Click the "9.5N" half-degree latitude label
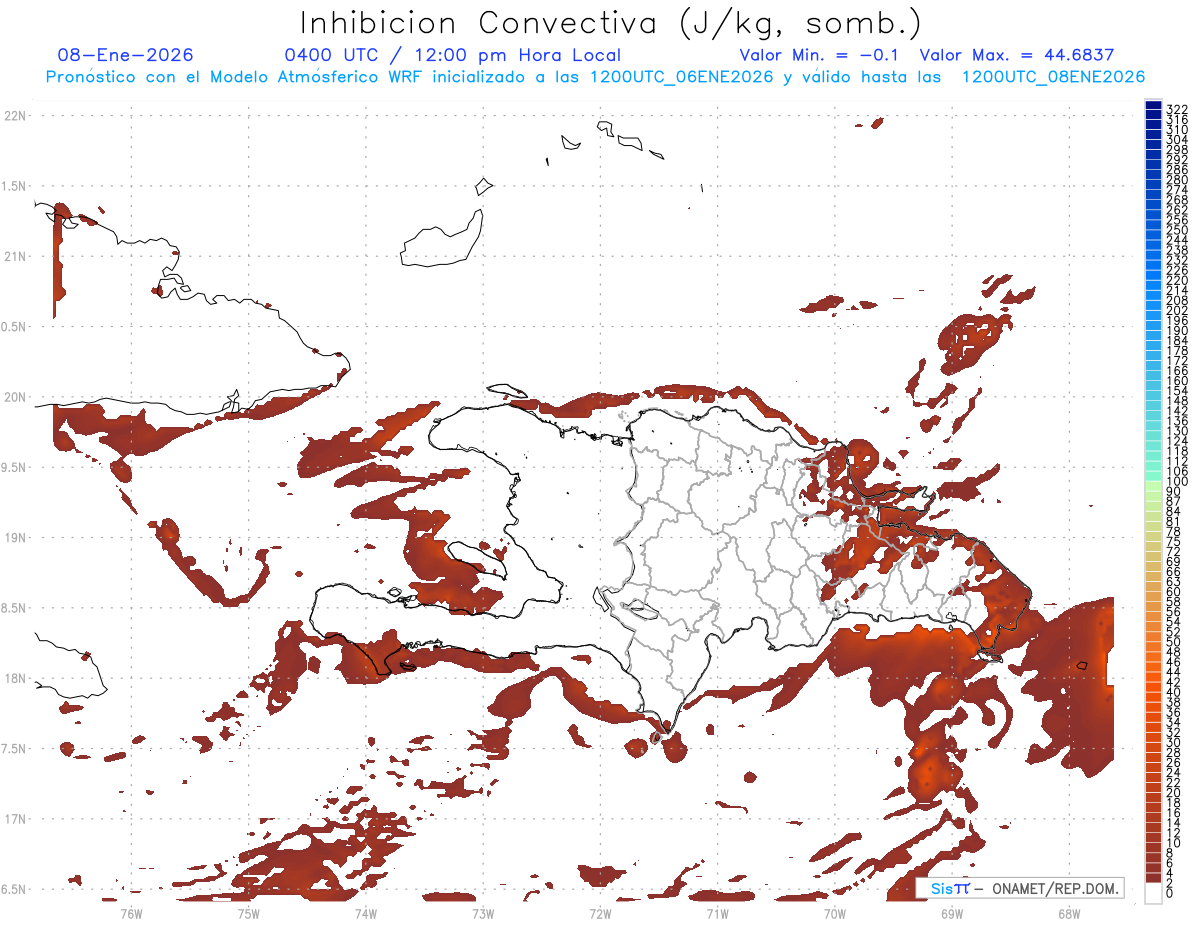This screenshot has height=927, width=1200. 14,468
